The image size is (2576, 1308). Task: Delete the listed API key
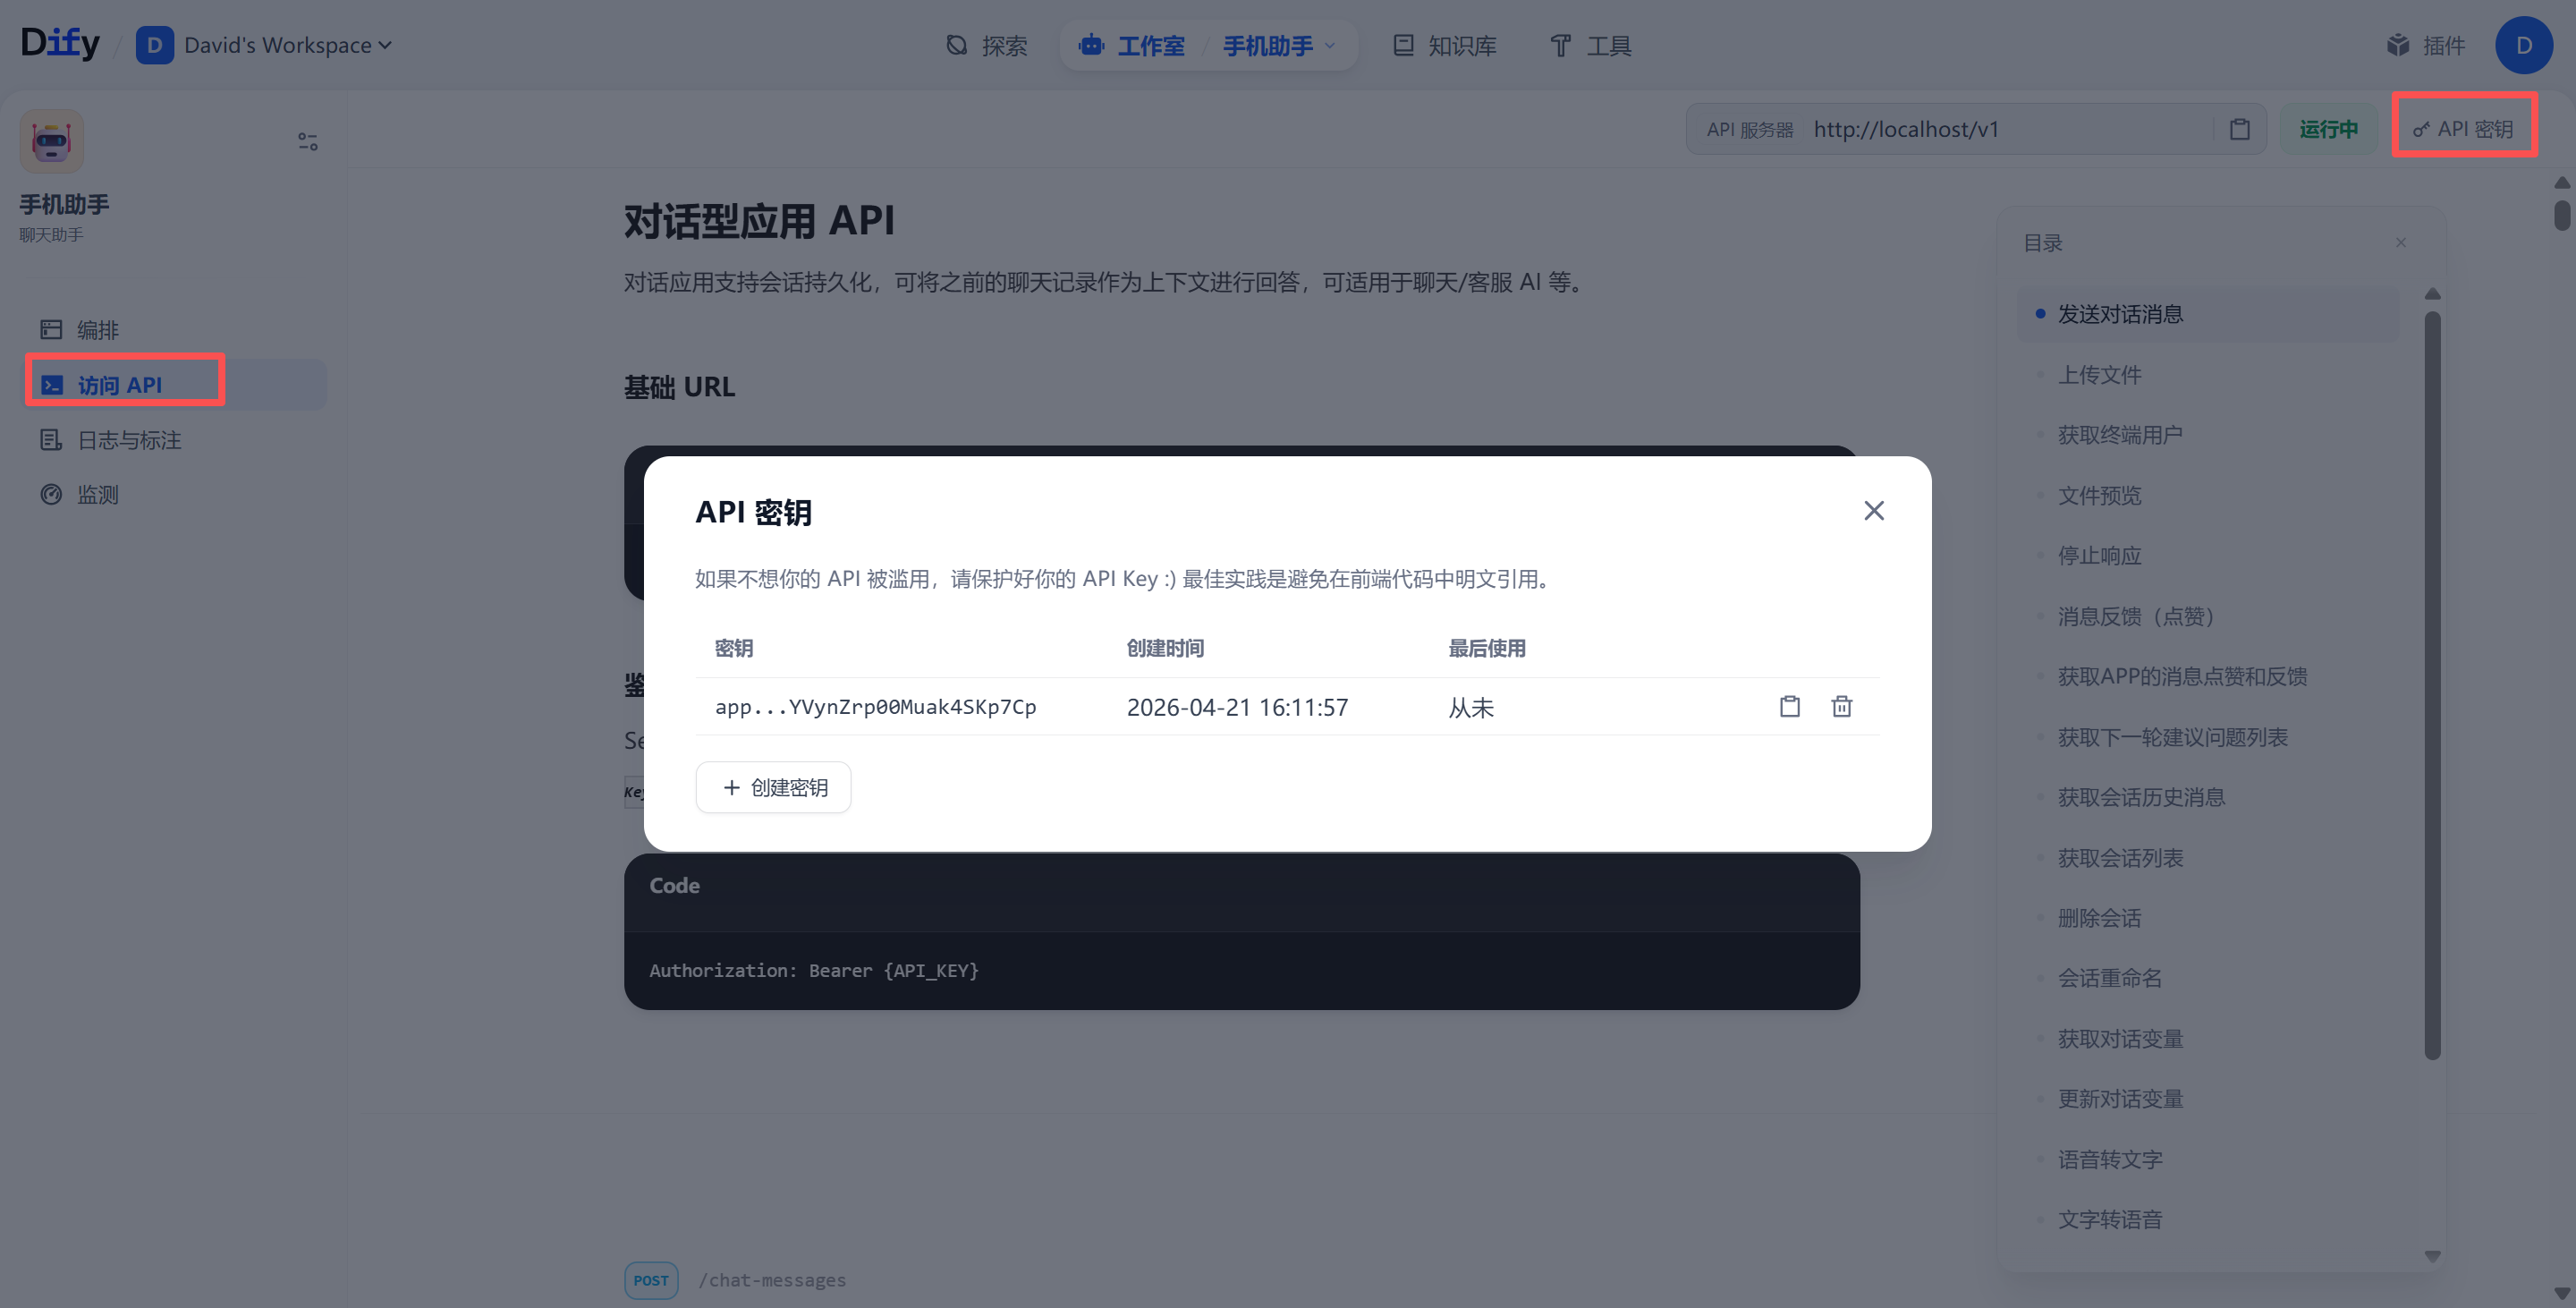click(1841, 707)
